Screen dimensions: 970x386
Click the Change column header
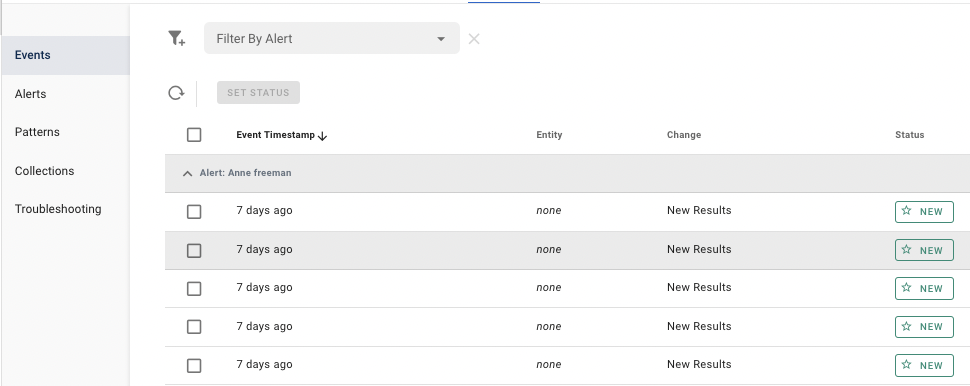(684, 135)
